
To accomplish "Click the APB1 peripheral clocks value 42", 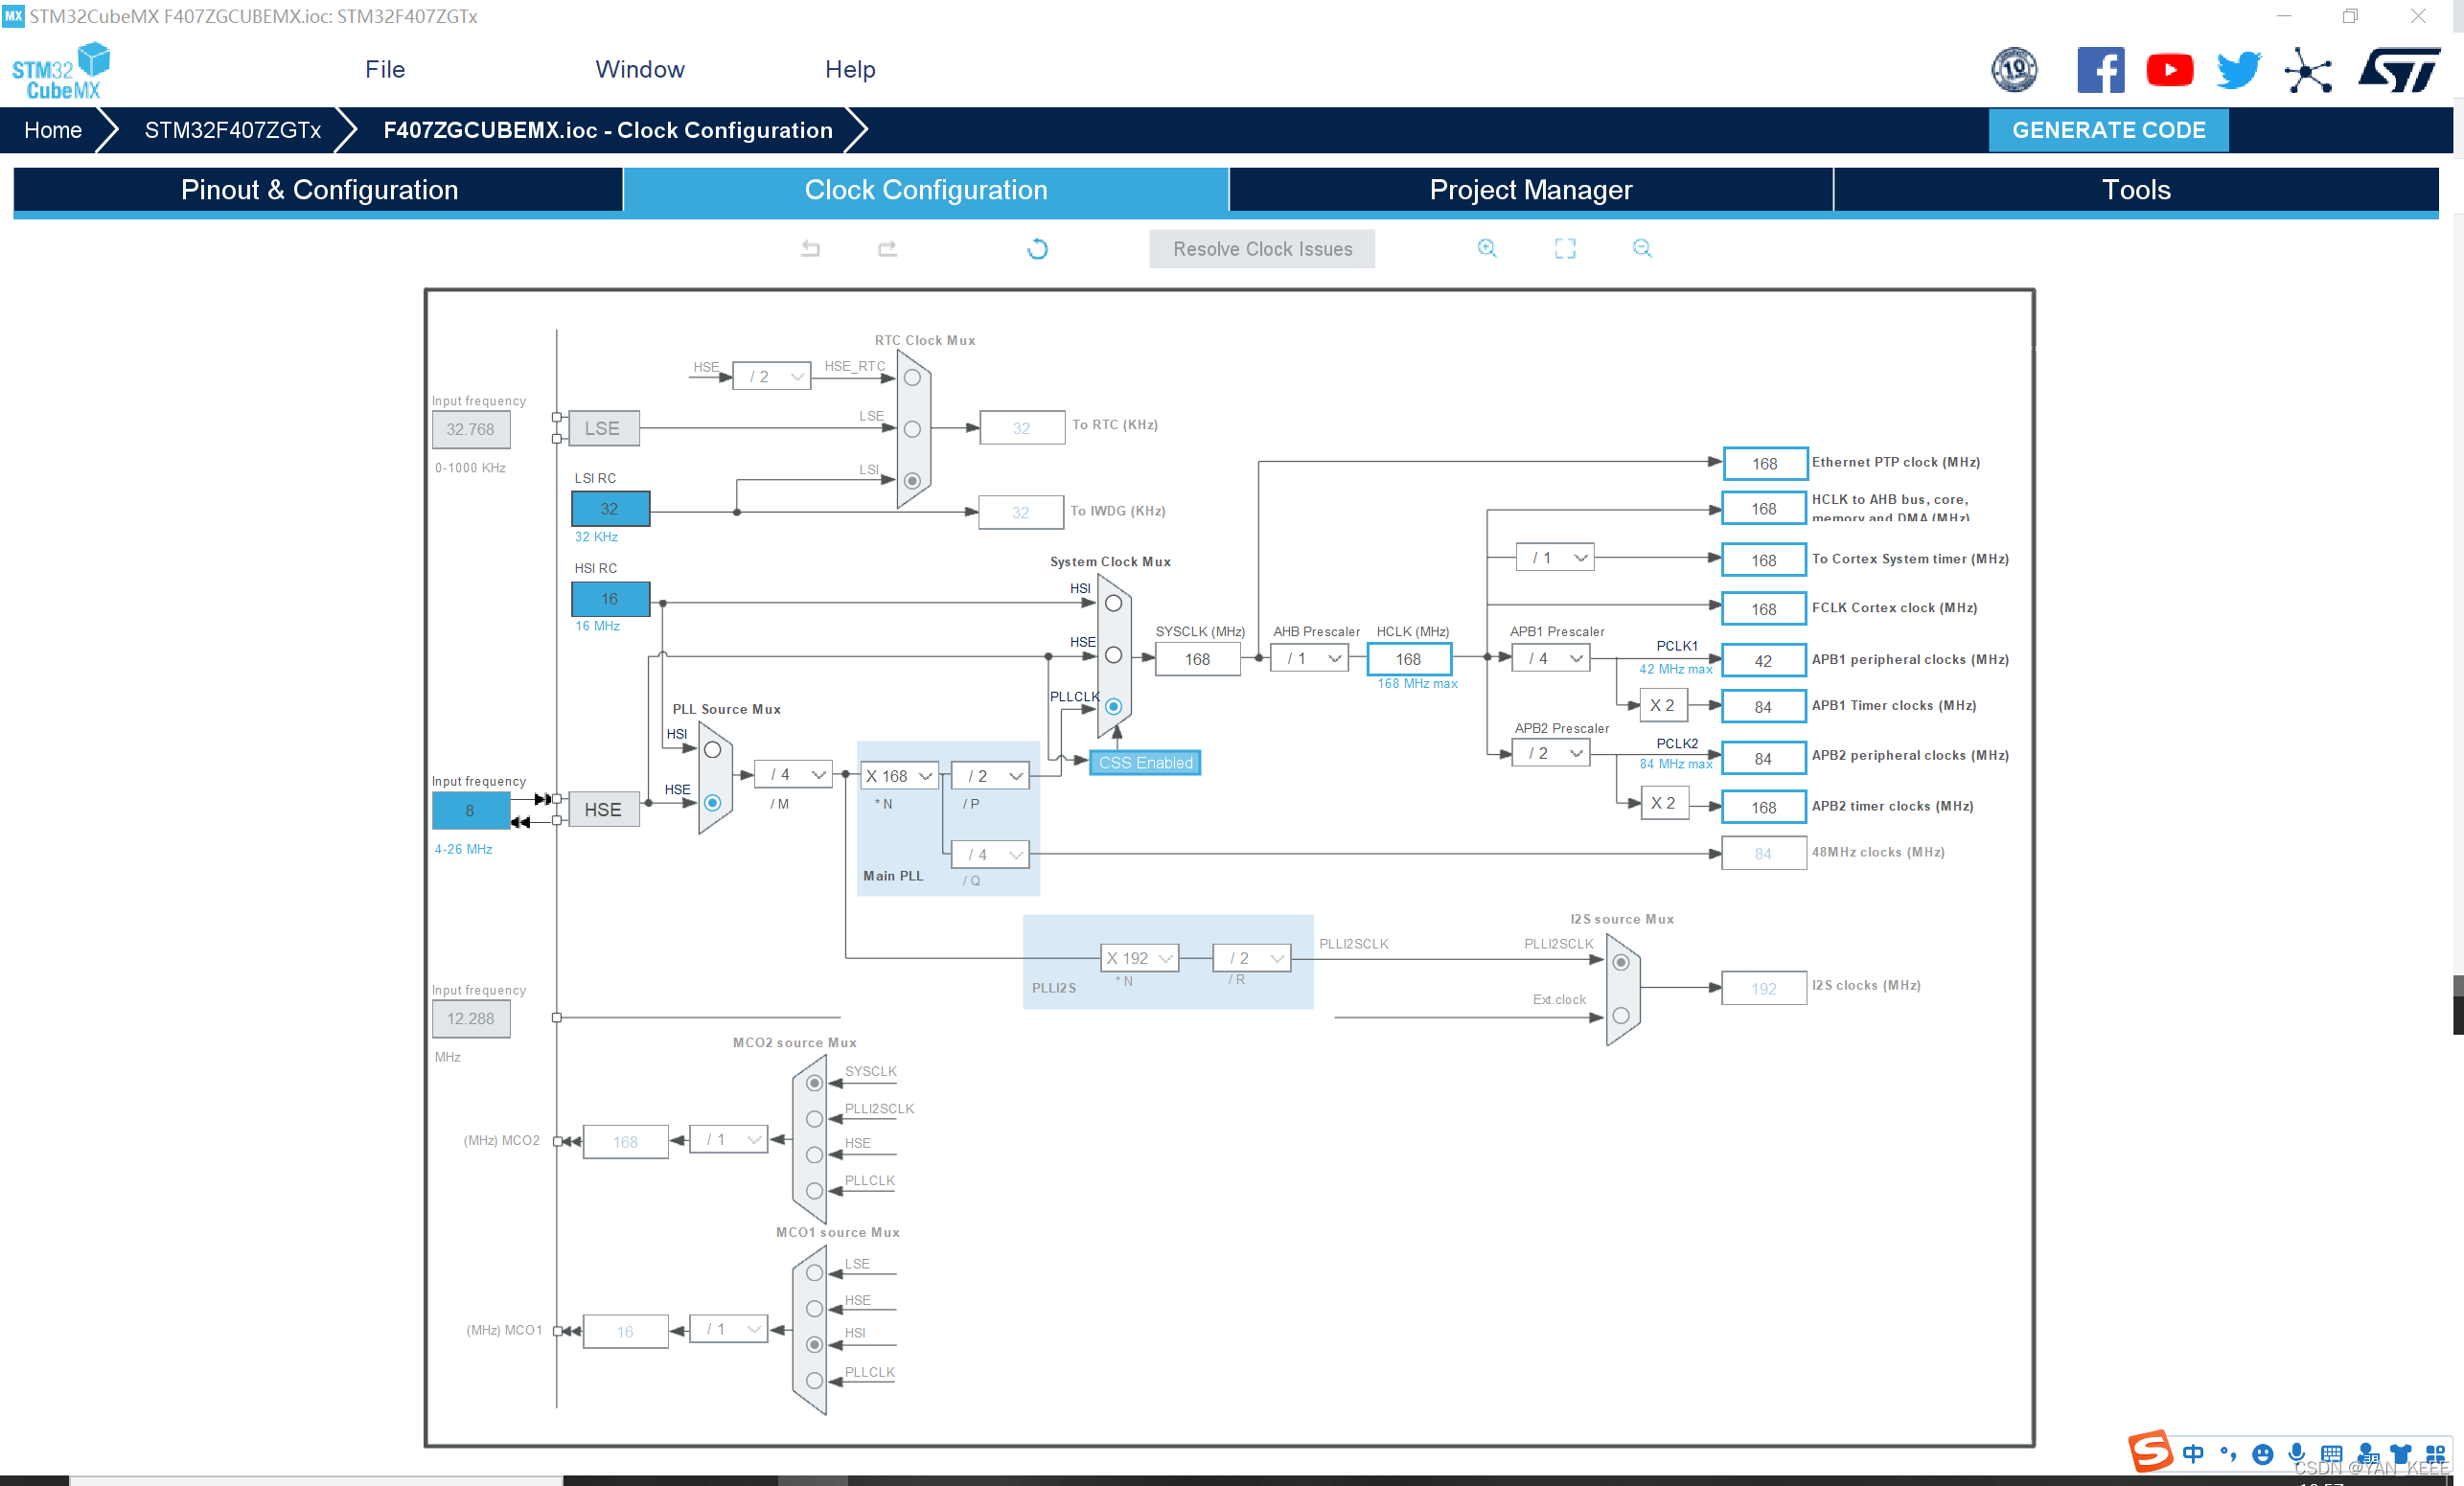I will (x=1764, y=661).
